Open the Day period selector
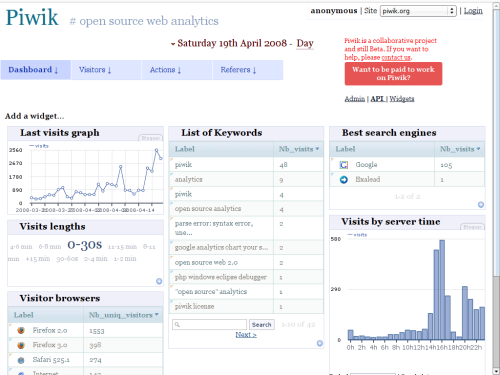Viewport: 500px width, 375px height. click(x=305, y=43)
